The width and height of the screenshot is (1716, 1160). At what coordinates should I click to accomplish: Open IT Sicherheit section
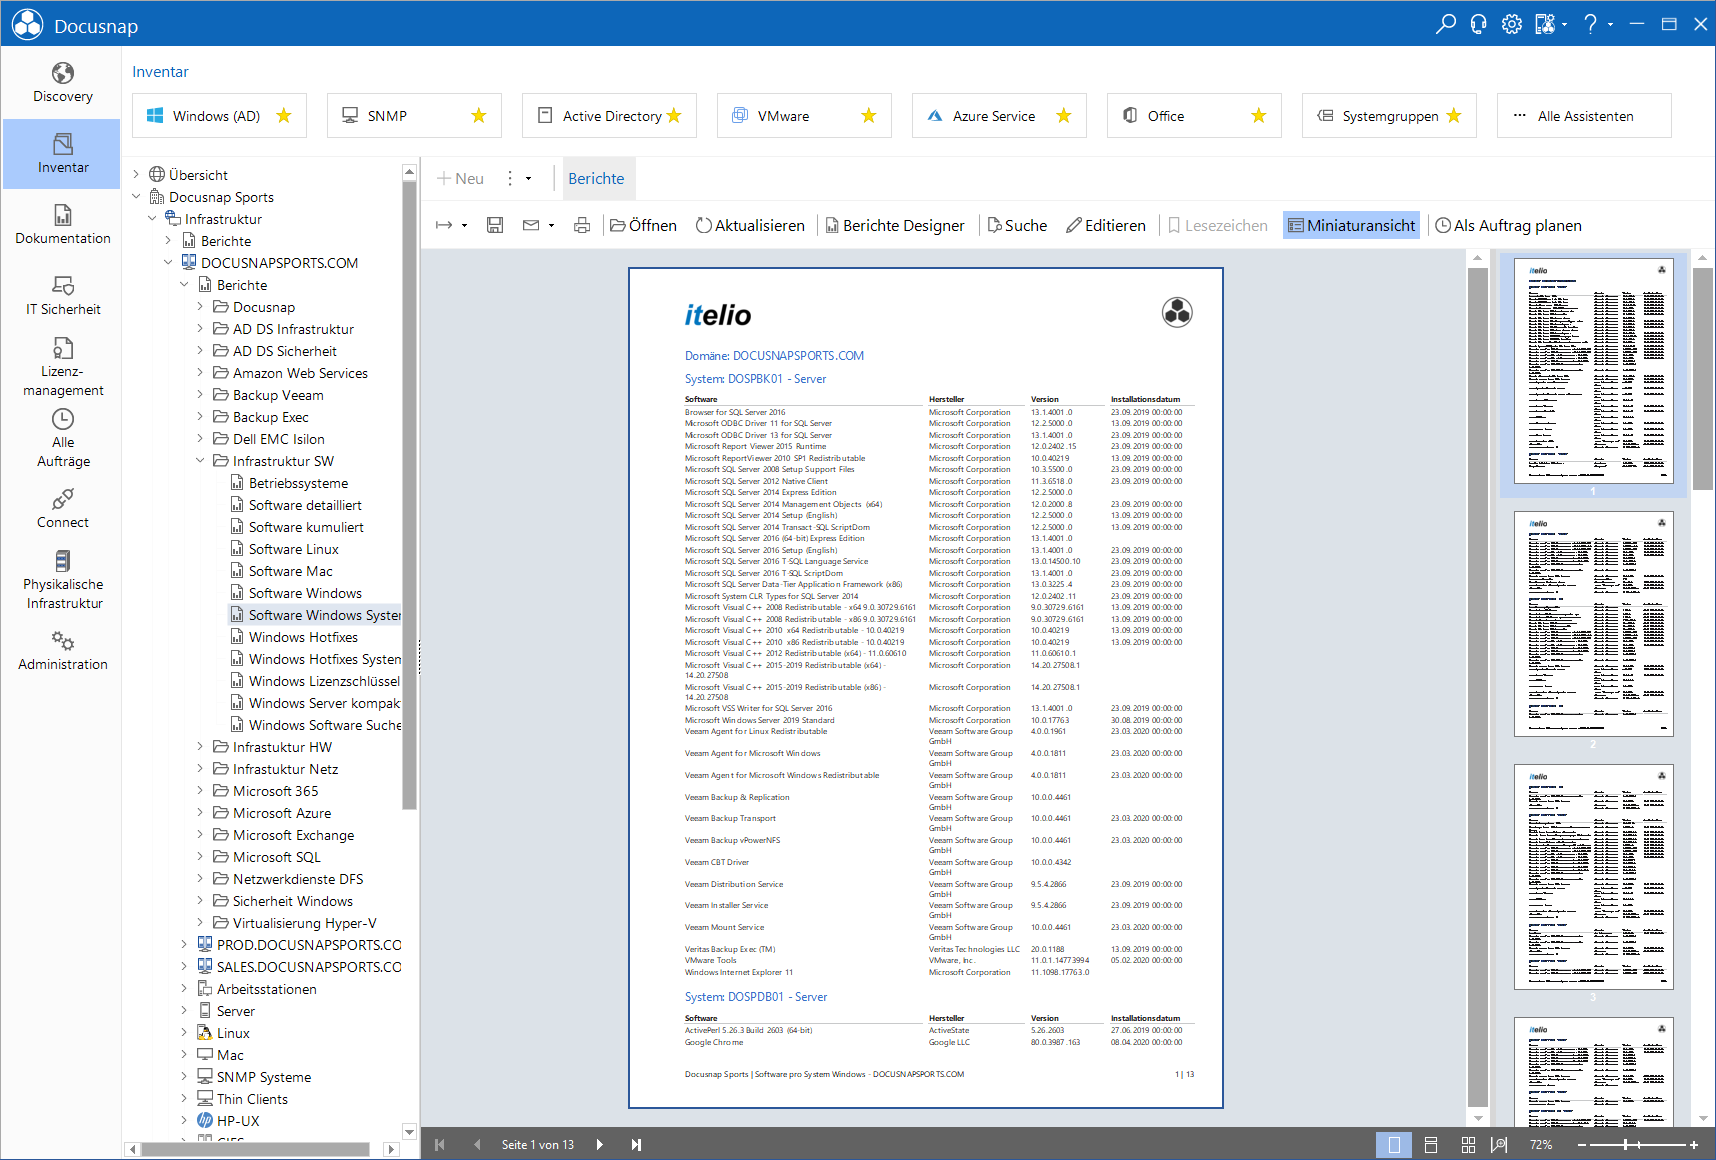(62, 296)
